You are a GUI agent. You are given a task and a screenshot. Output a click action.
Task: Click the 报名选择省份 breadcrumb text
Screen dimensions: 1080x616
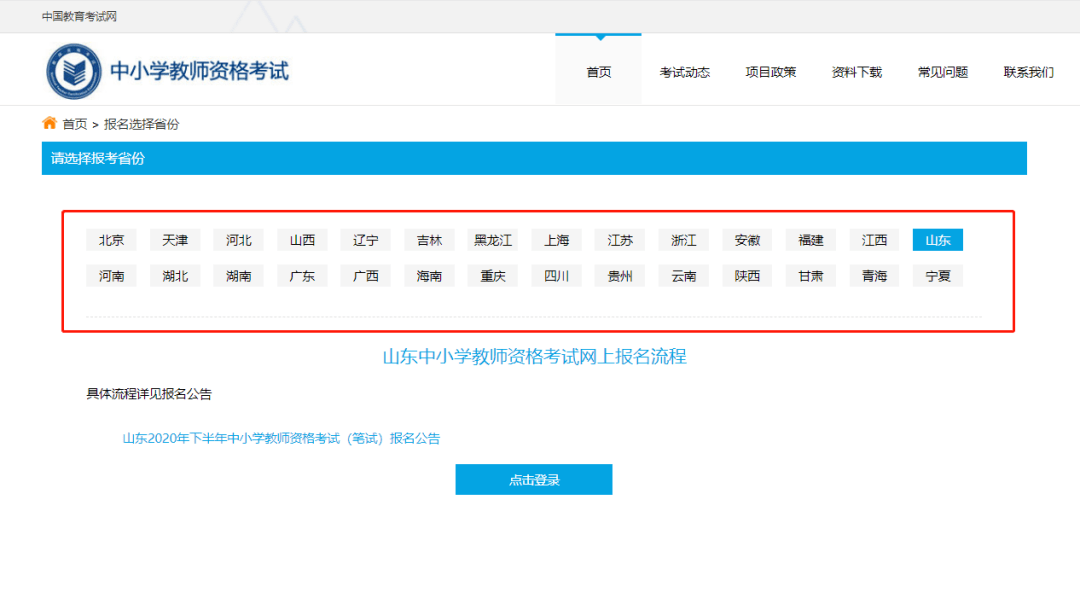pos(141,124)
